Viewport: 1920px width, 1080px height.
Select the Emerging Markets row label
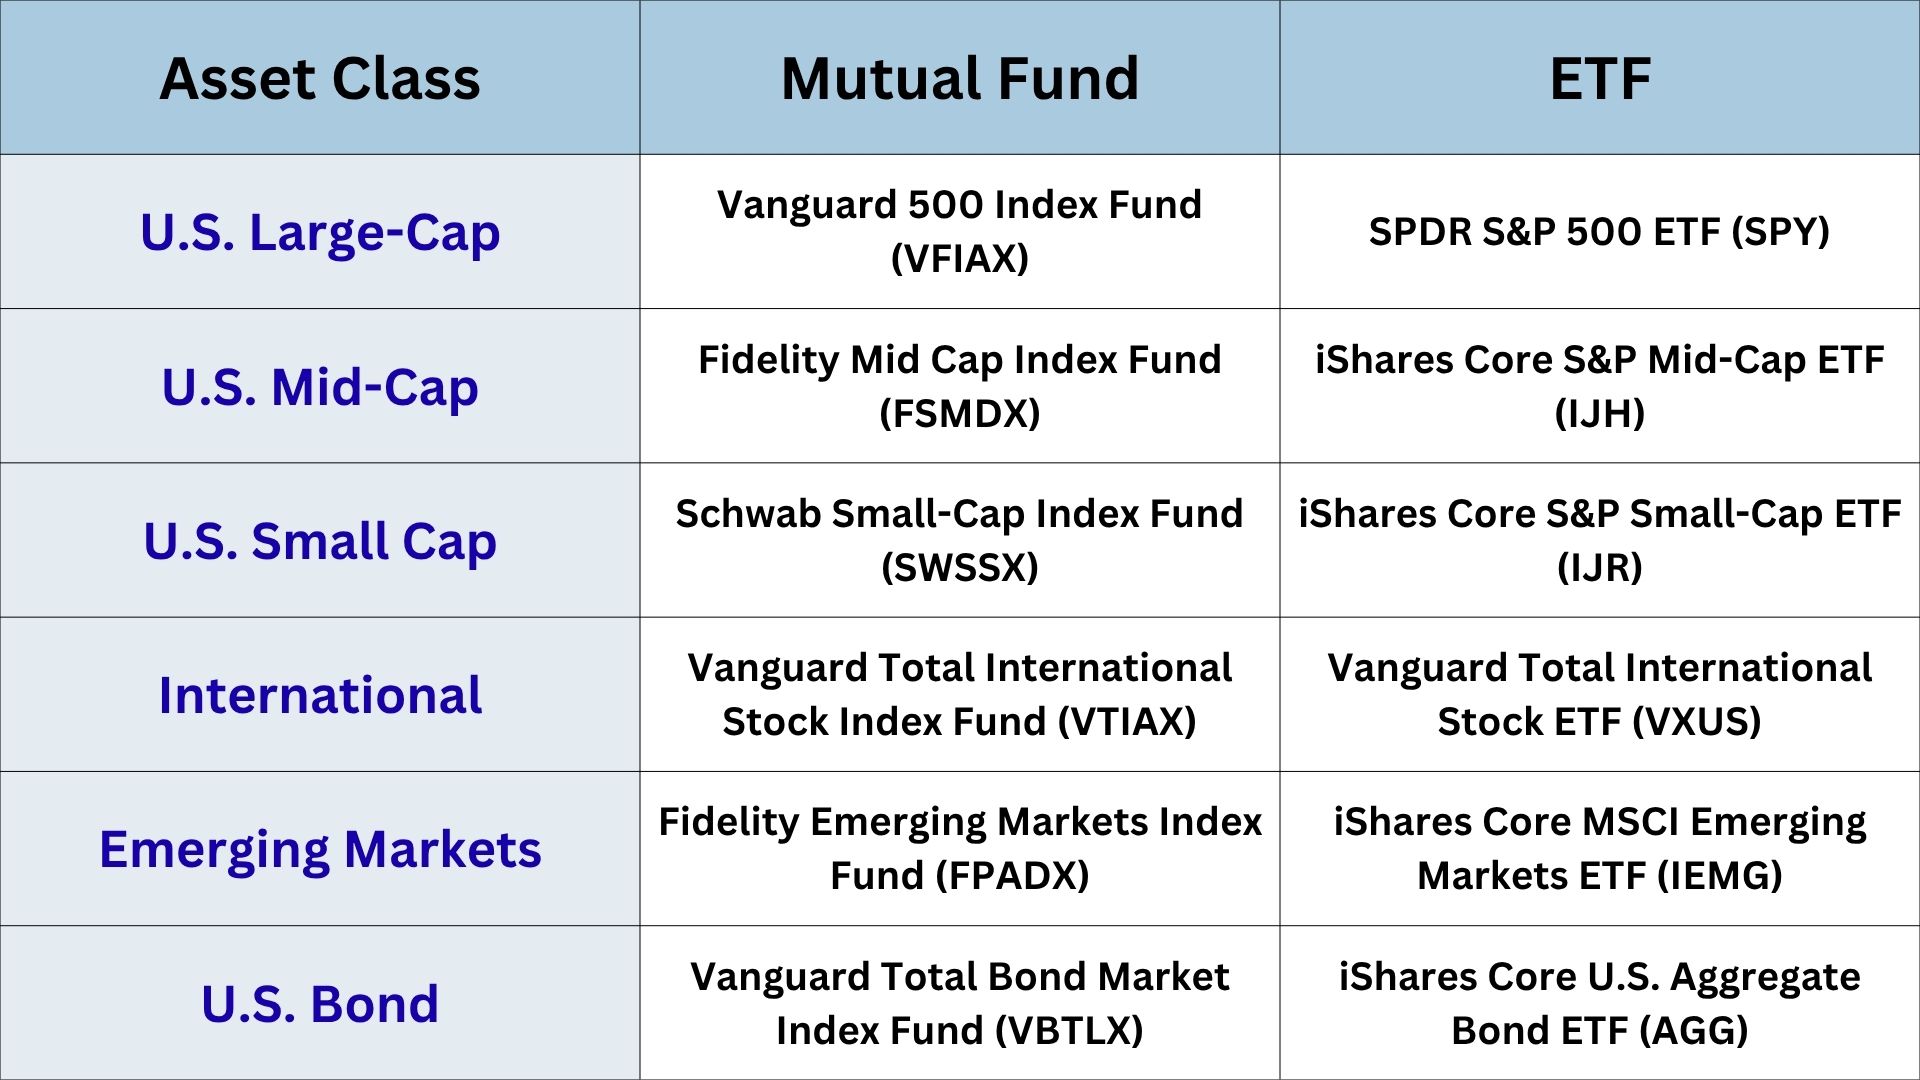click(320, 849)
